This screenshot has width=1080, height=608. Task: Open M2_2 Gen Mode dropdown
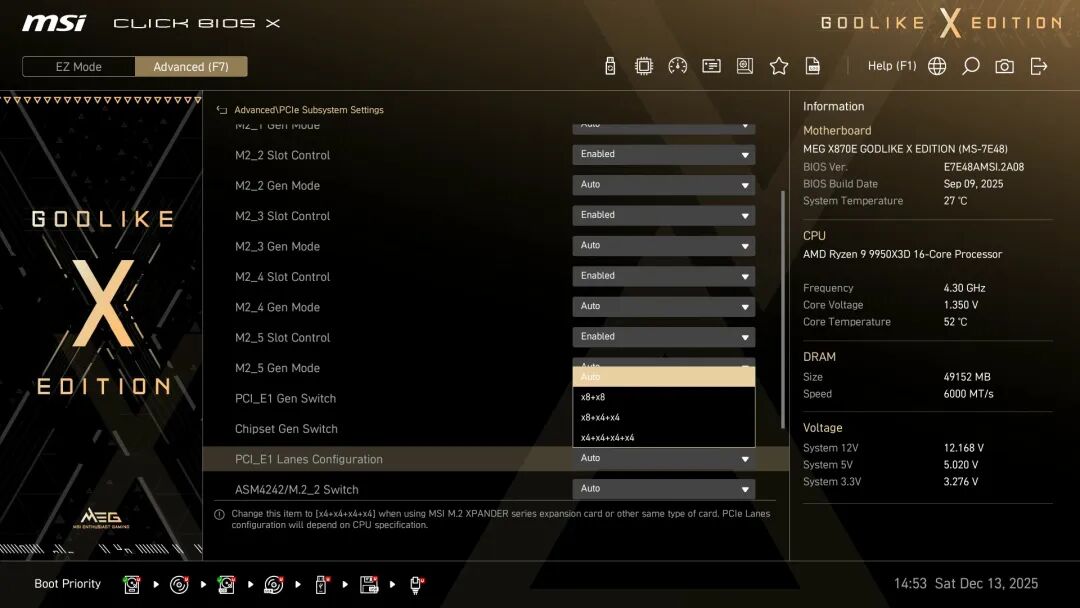663,185
